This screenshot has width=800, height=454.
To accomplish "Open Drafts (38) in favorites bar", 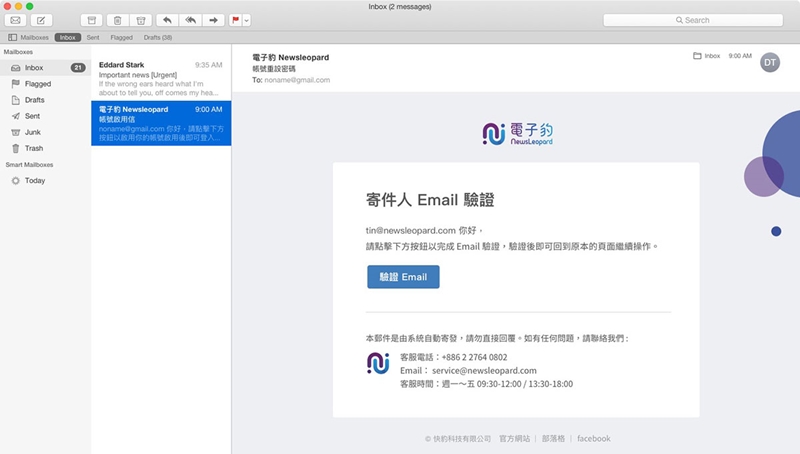I will (158, 37).
